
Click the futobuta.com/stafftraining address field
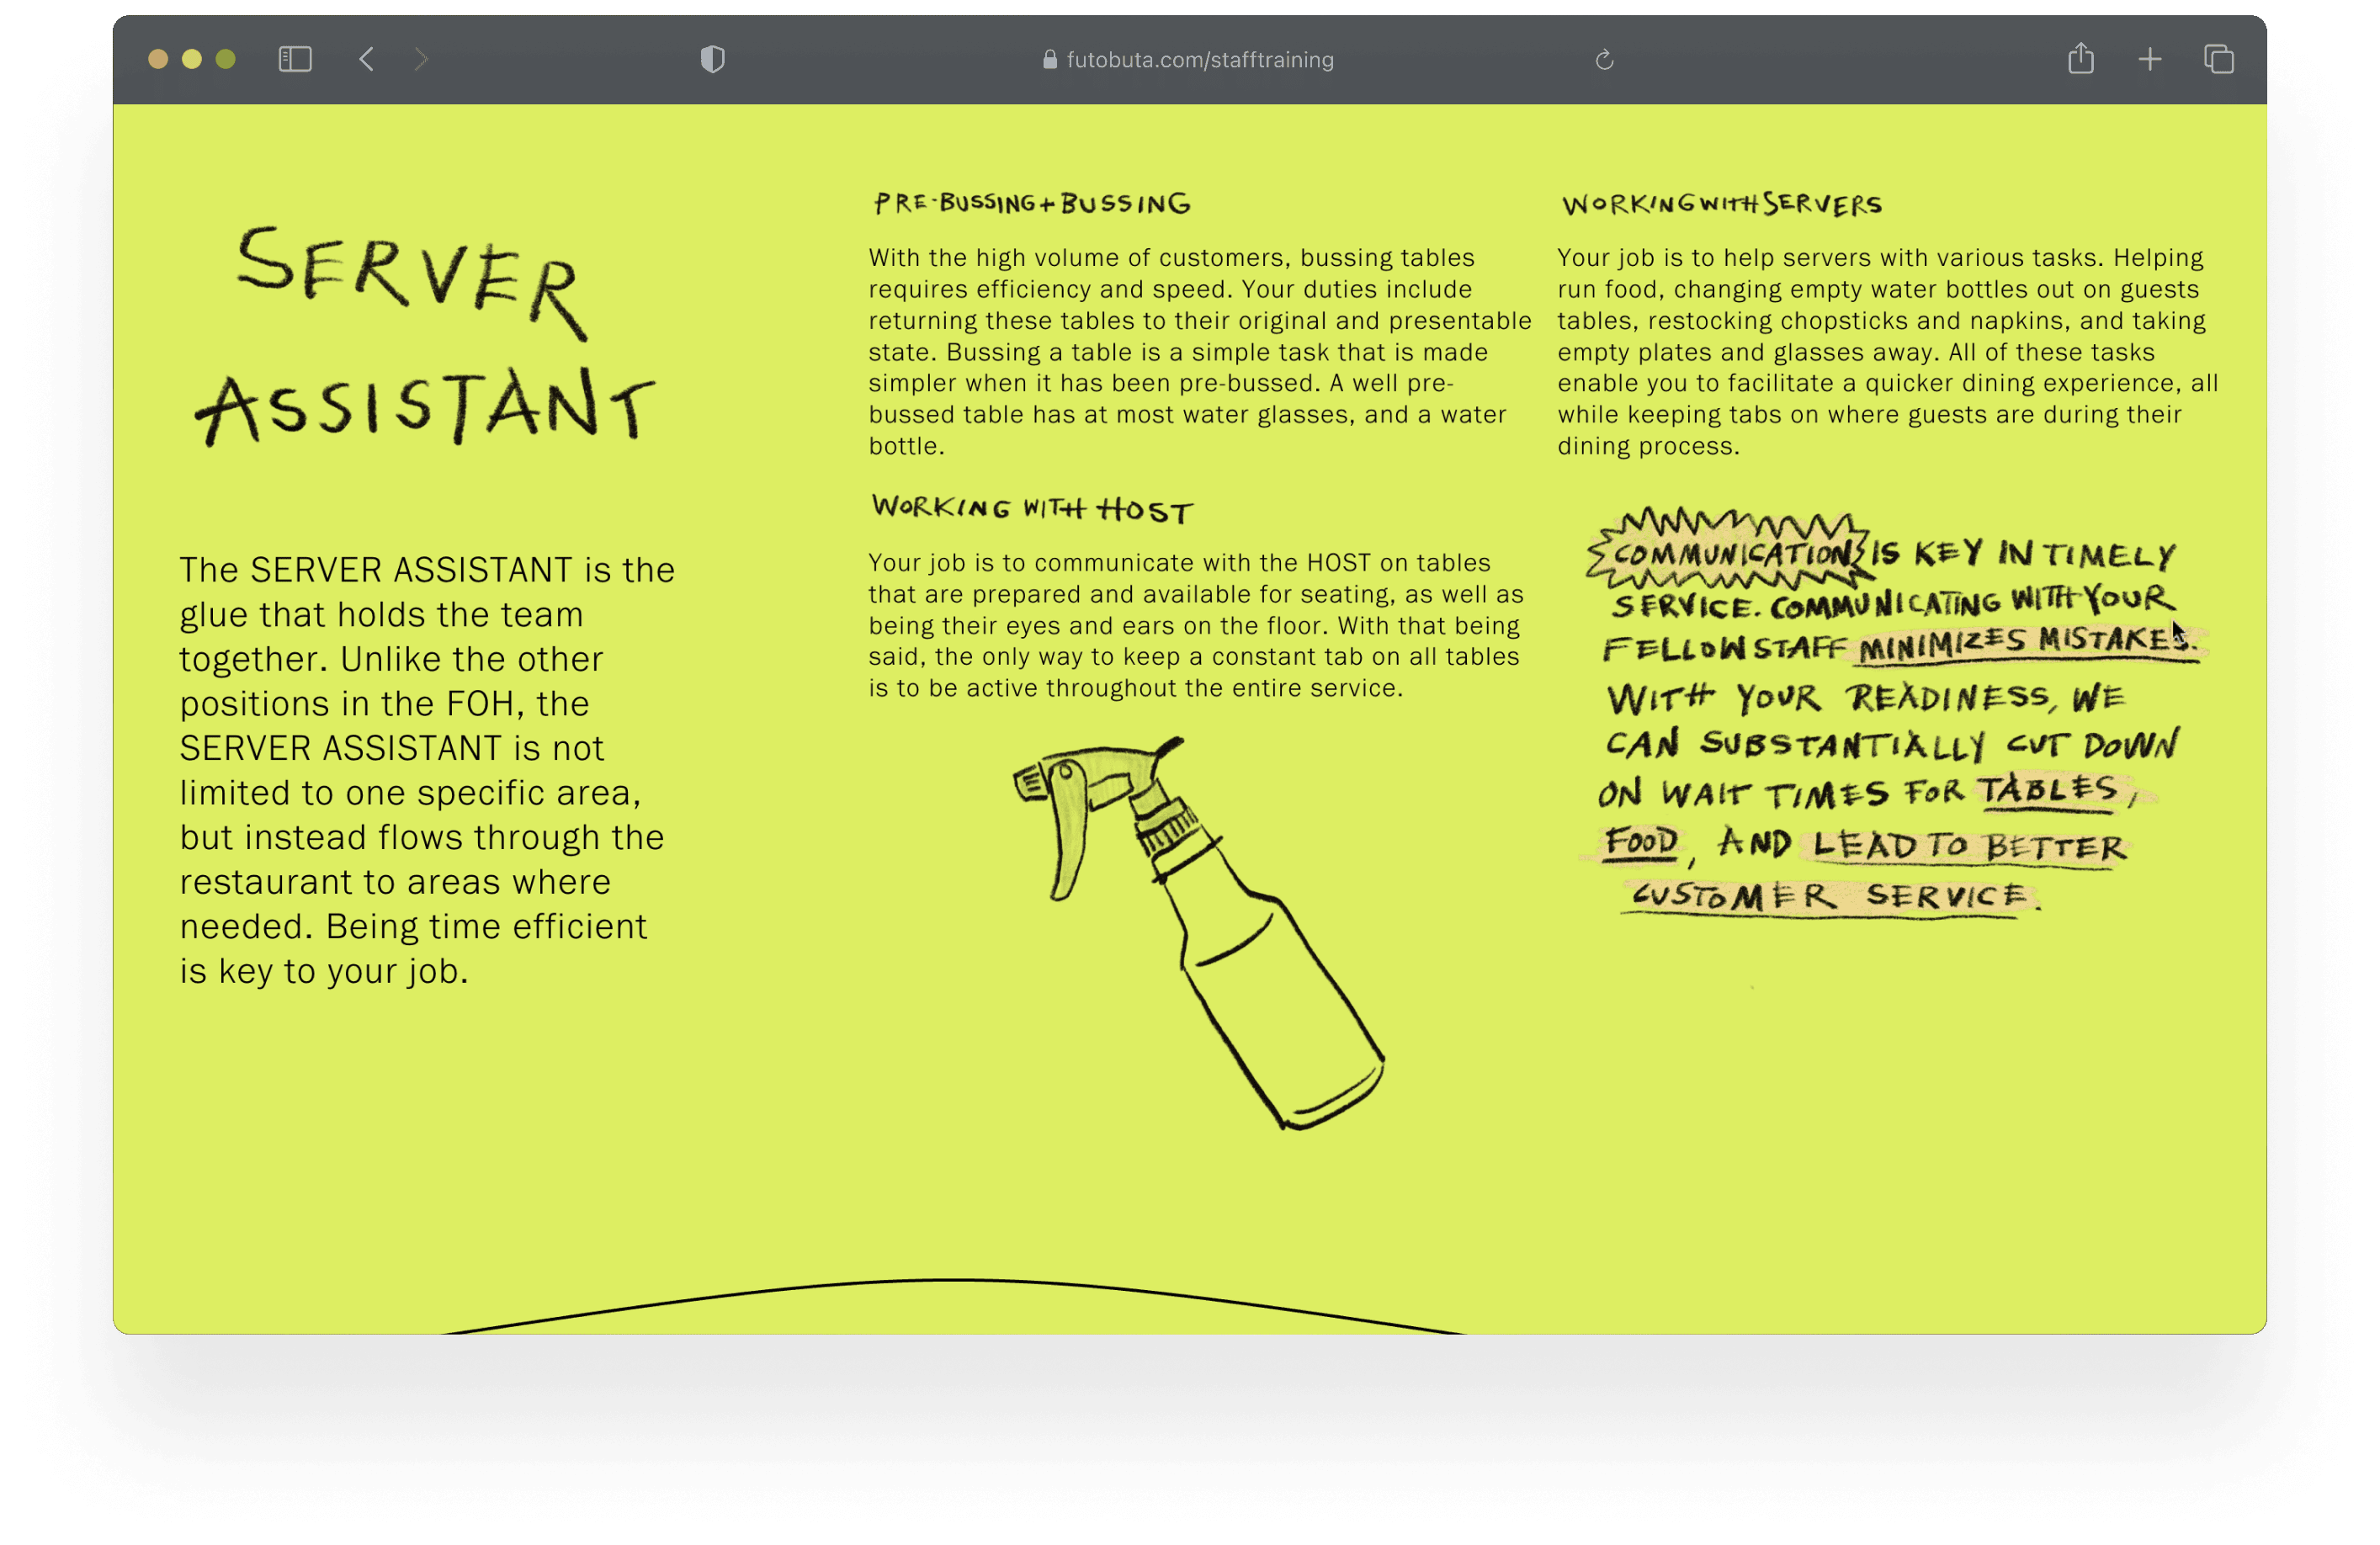[1199, 60]
